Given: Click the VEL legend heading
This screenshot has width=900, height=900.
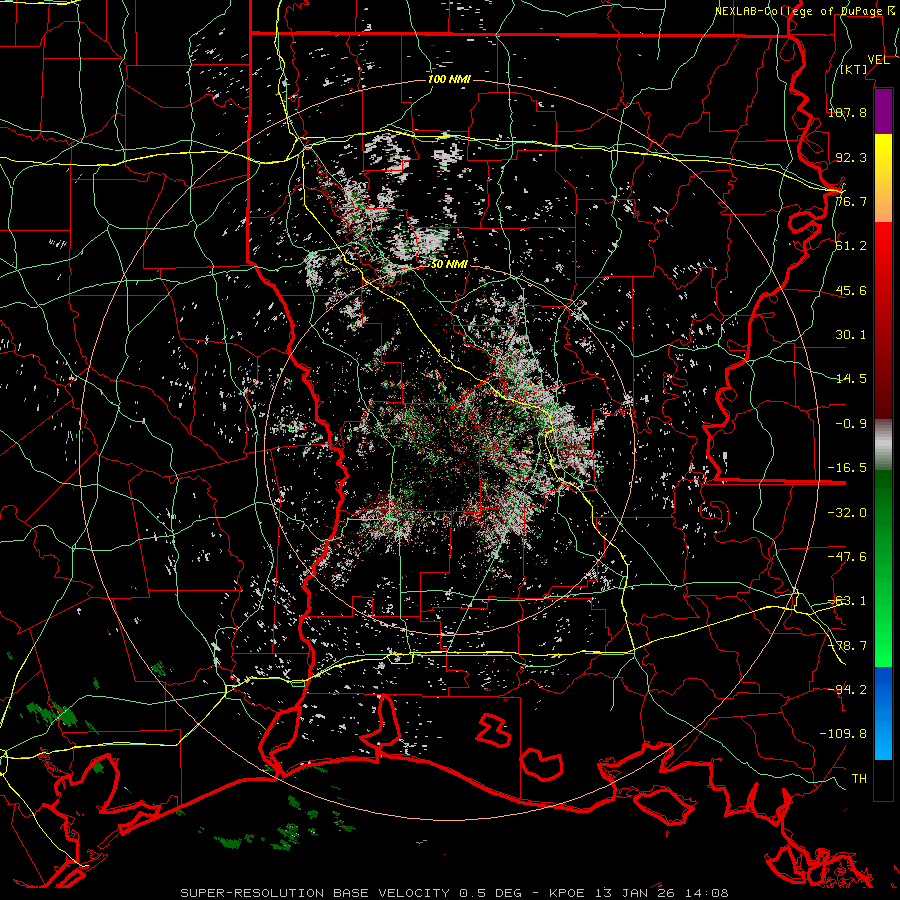Looking at the screenshot, I should [x=878, y=60].
